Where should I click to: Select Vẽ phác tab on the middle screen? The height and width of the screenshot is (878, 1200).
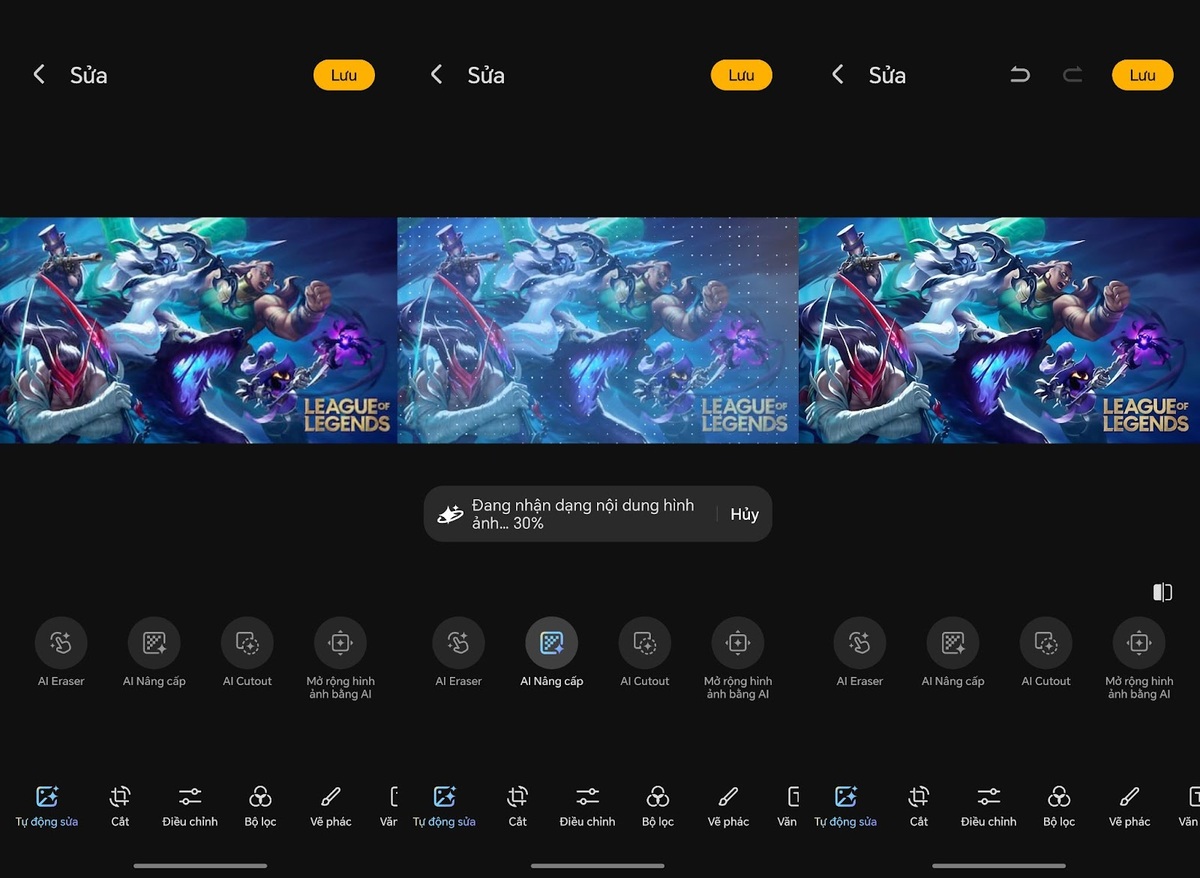click(728, 806)
